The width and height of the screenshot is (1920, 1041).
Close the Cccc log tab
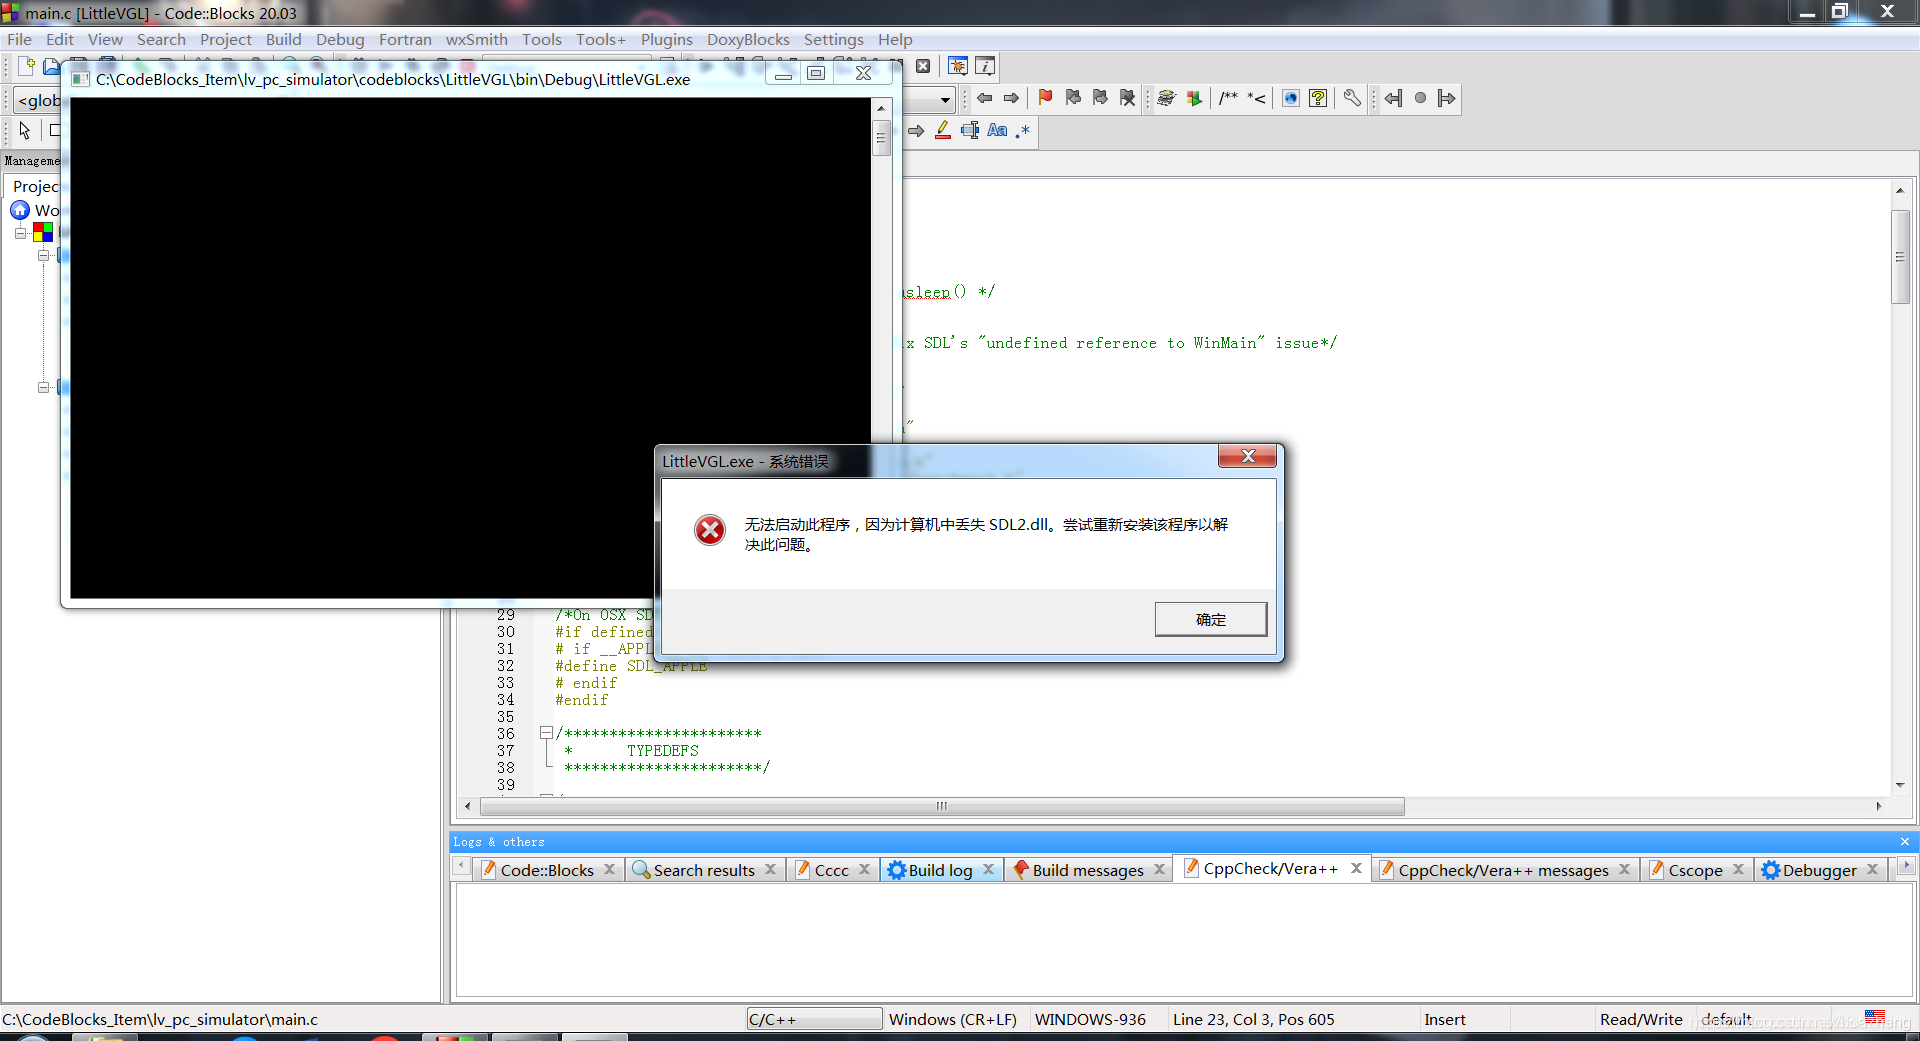864,869
